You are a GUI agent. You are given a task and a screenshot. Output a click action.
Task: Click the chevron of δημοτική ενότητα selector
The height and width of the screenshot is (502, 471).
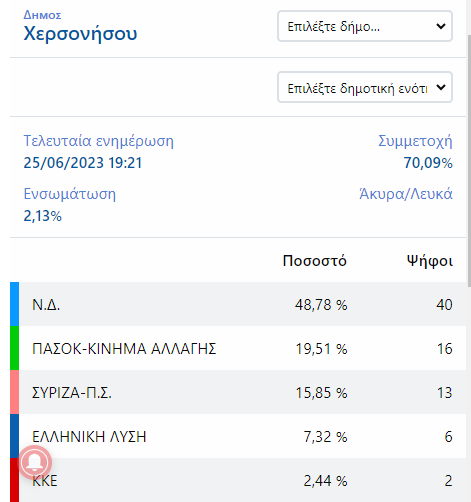pyautogui.click(x=441, y=87)
